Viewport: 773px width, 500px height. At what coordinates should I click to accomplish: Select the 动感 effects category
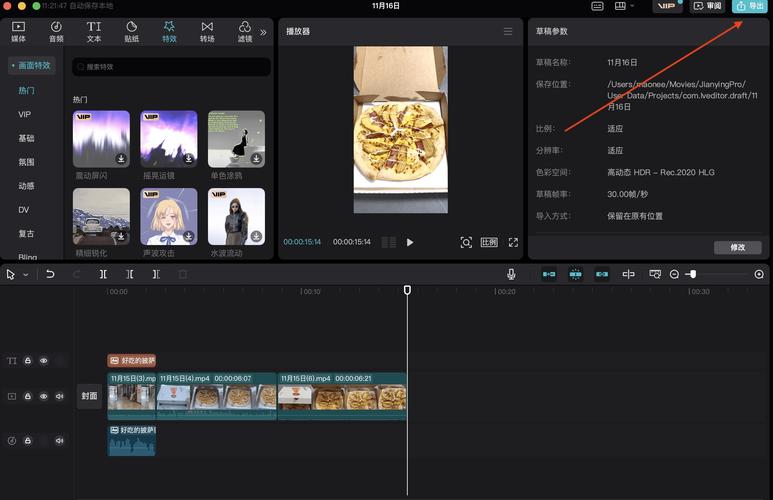click(26, 186)
